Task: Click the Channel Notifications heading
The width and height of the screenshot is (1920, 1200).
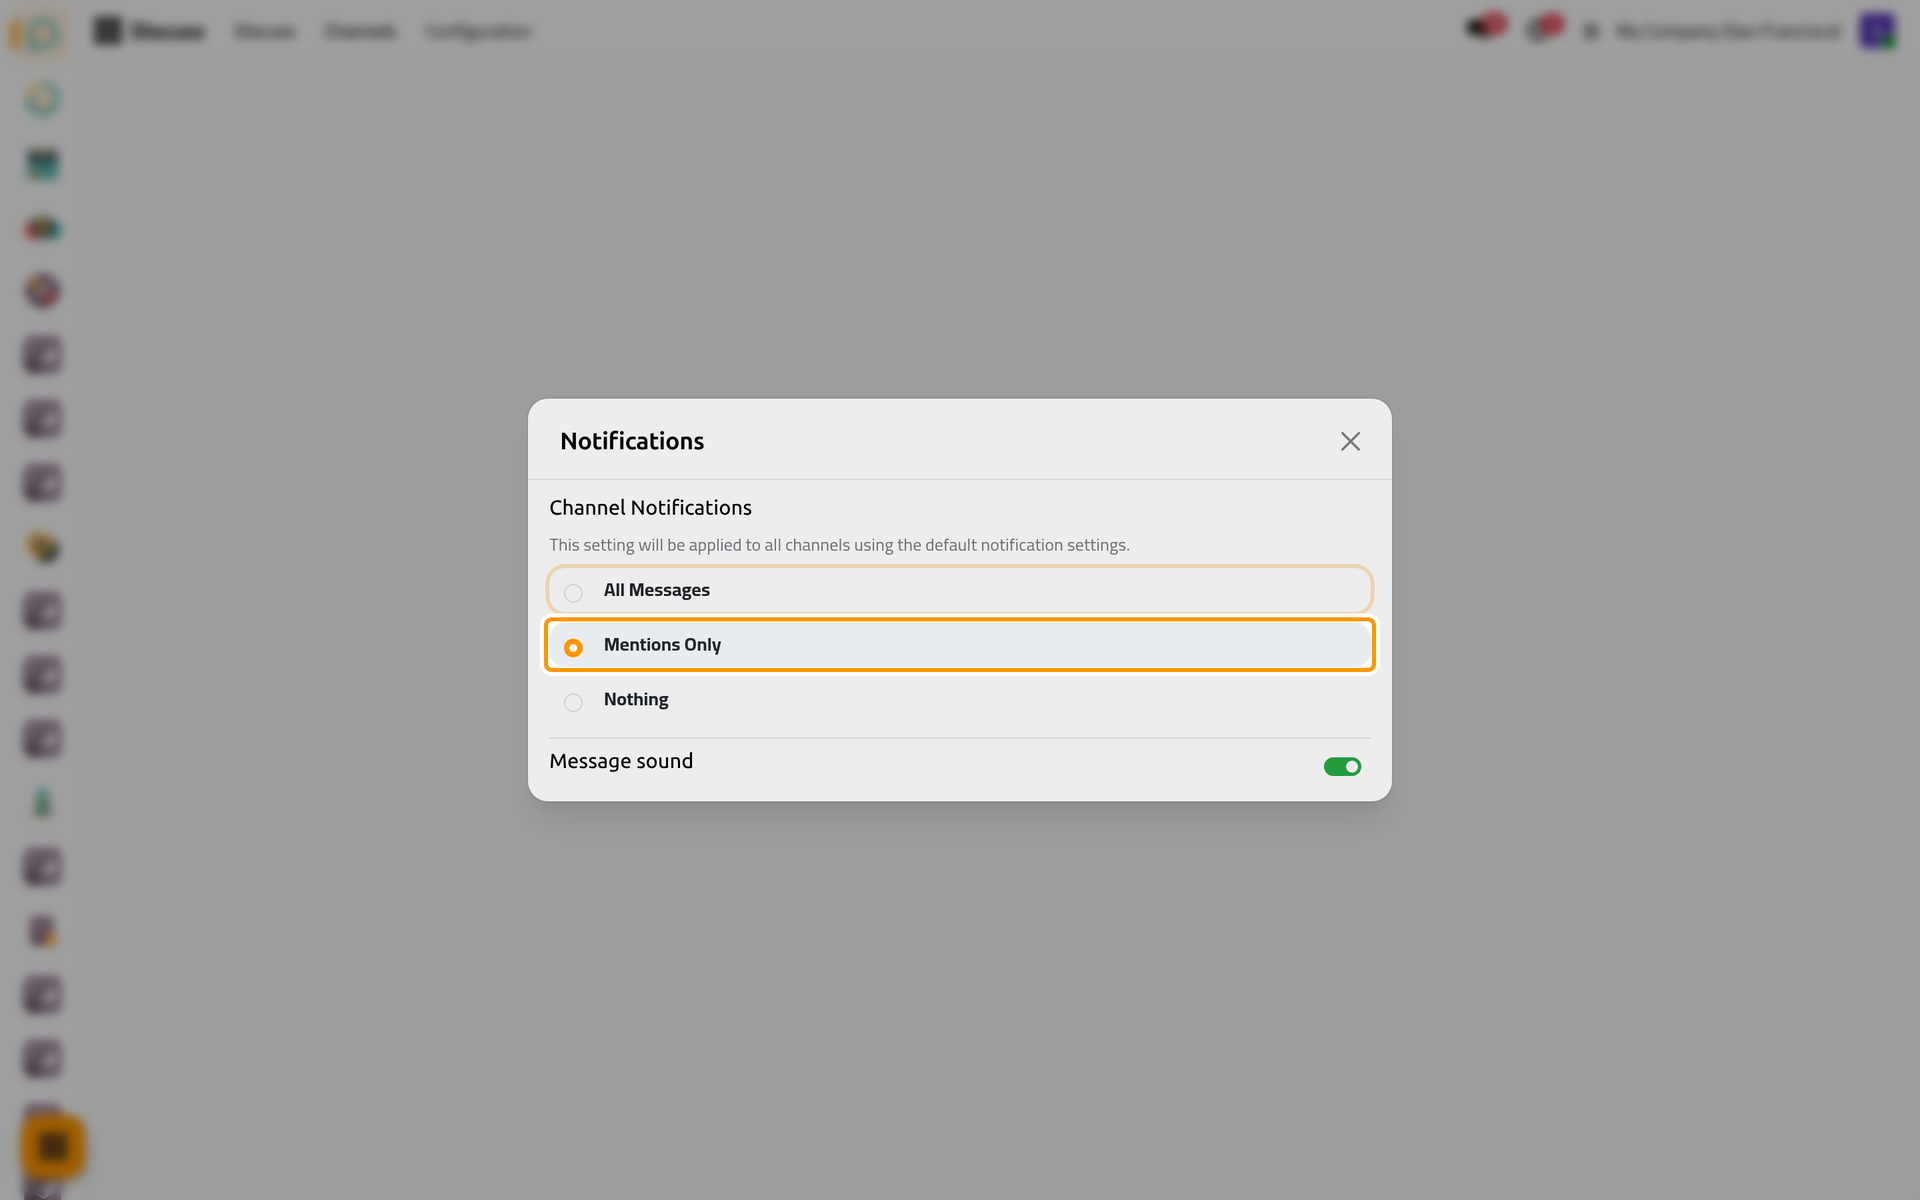Action: pyautogui.click(x=650, y=508)
